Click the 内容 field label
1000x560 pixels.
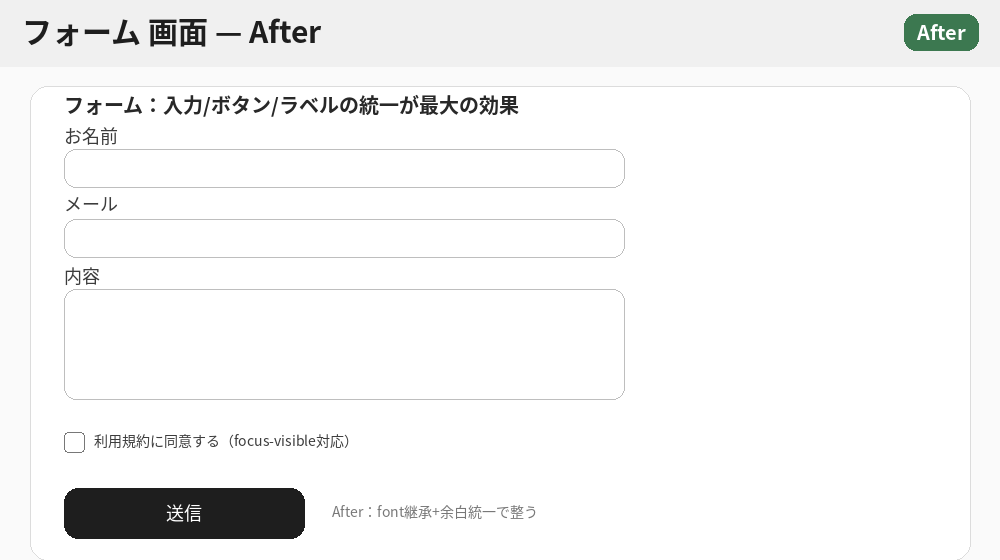(82, 277)
